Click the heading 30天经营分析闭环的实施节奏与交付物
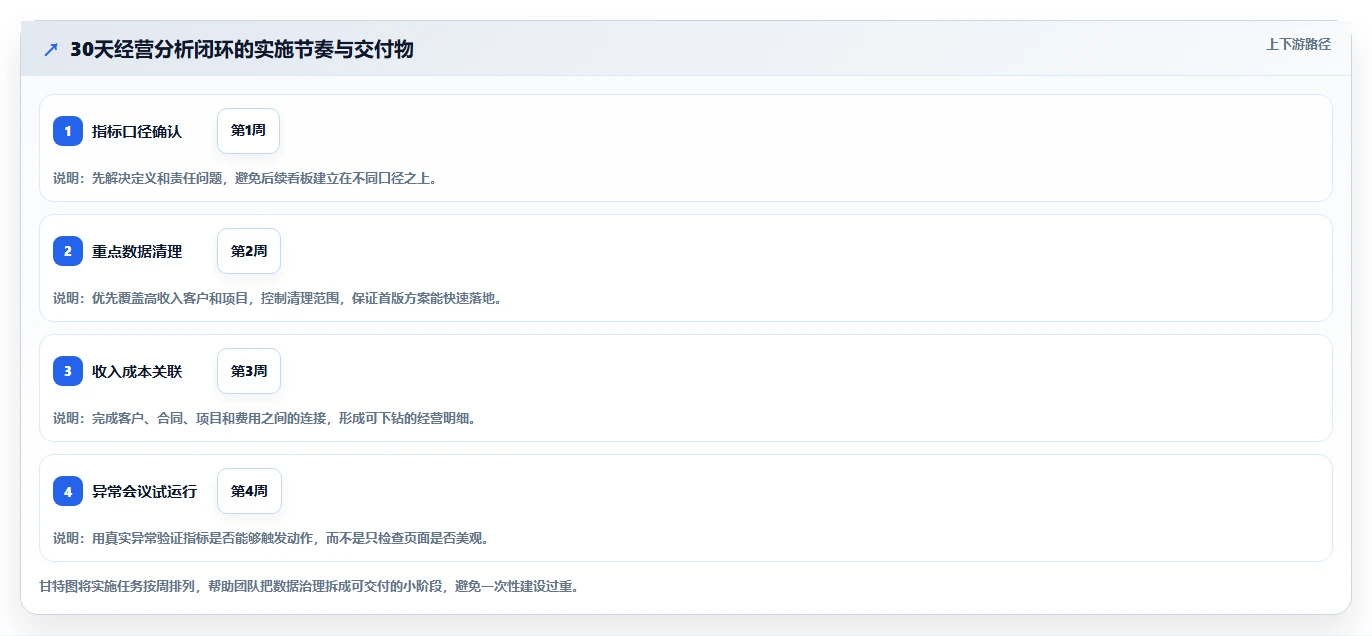The image size is (1372, 636). click(242, 49)
